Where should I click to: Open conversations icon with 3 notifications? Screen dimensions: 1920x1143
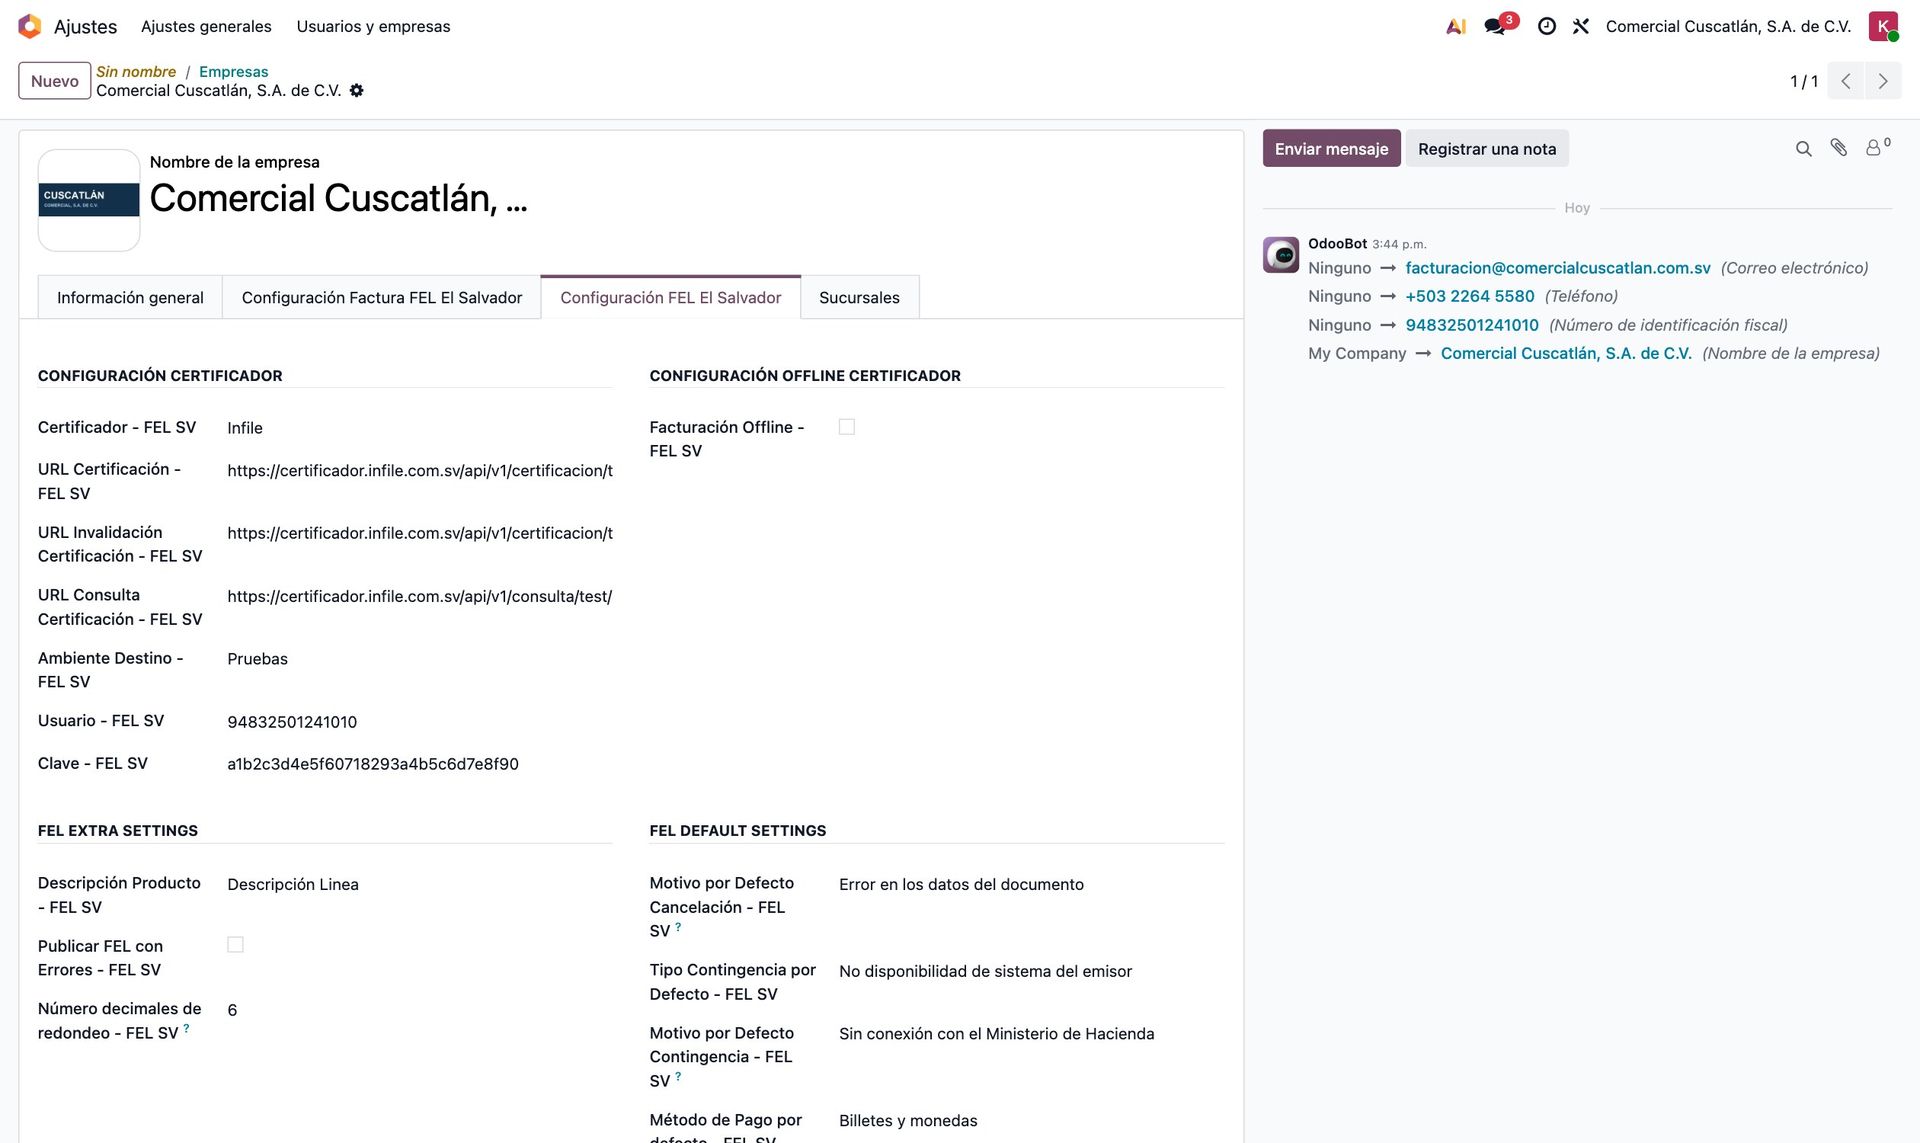pyautogui.click(x=1496, y=26)
